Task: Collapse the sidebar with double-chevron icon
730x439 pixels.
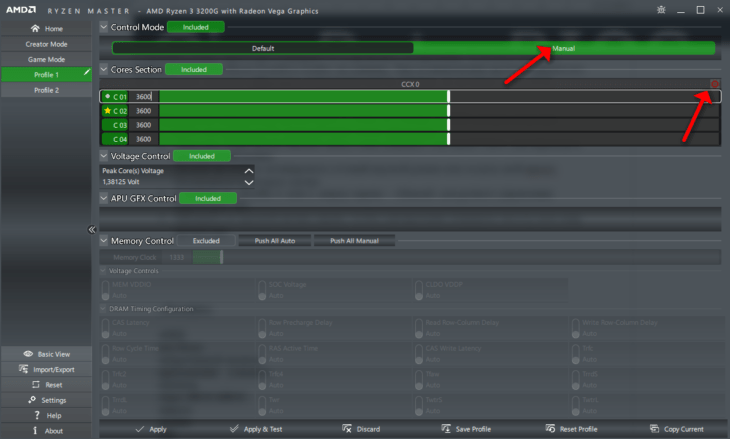Action: pyautogui.click(x=92, y=229)
